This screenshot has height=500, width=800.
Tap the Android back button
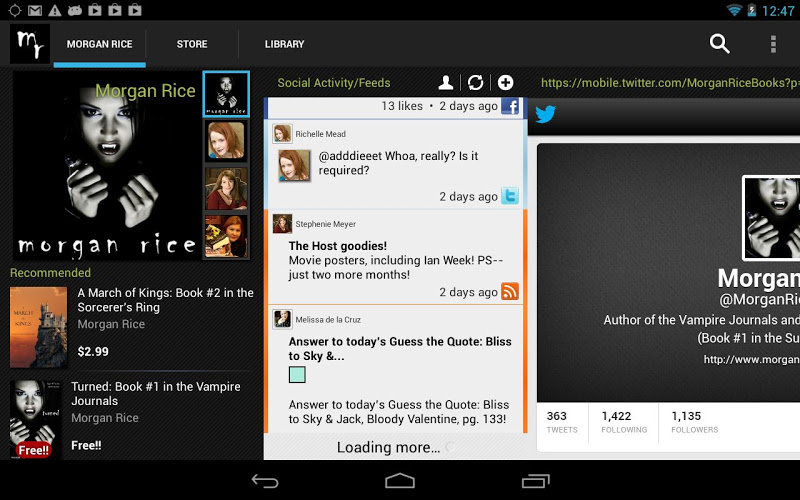click(x=265, y=481)
